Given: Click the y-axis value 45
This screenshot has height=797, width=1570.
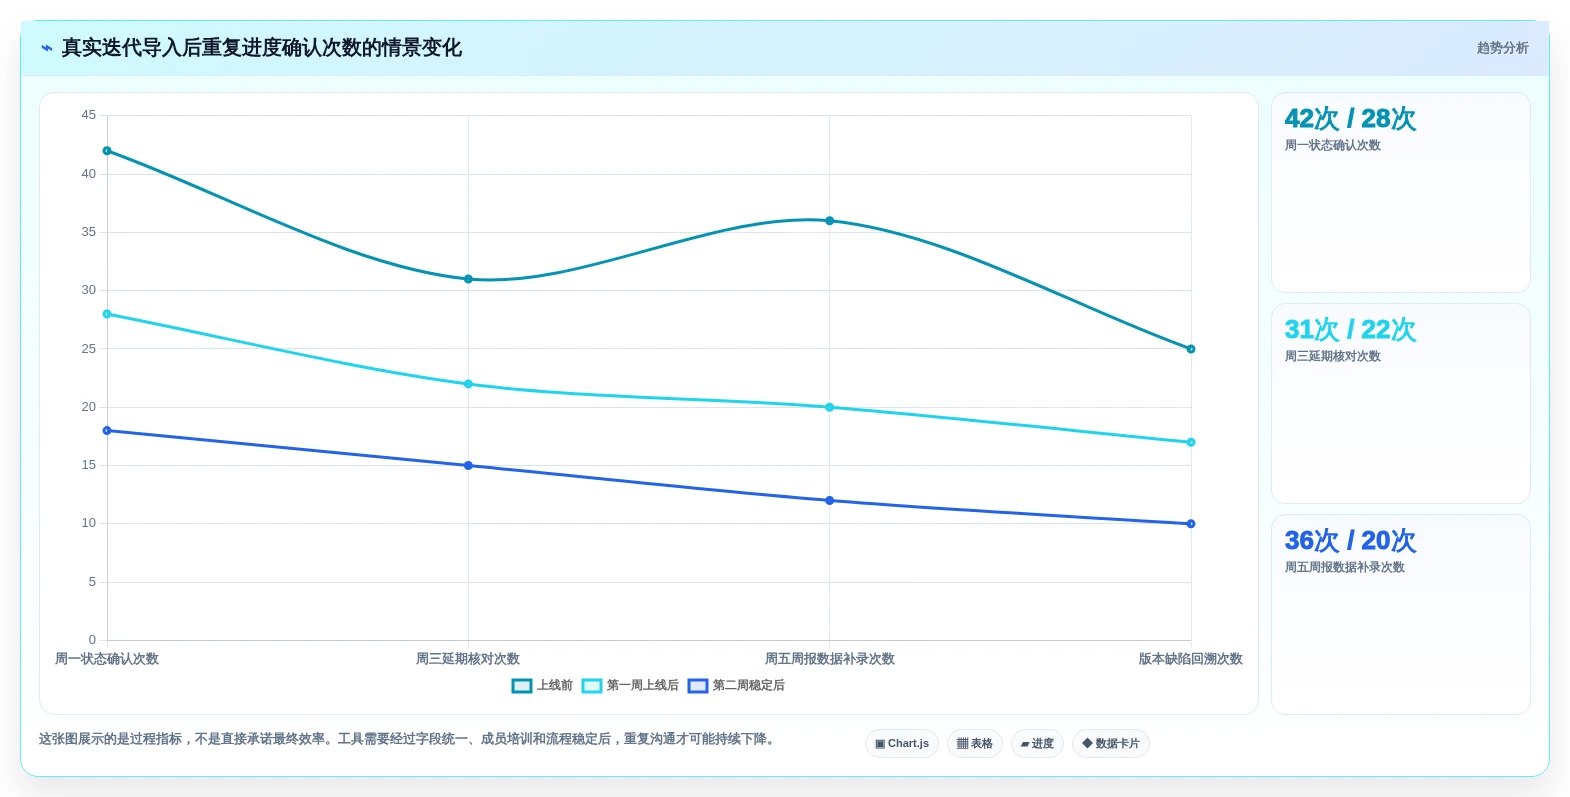Looking at the screenshot, I should pyautogui.click(x=89, y=115).
